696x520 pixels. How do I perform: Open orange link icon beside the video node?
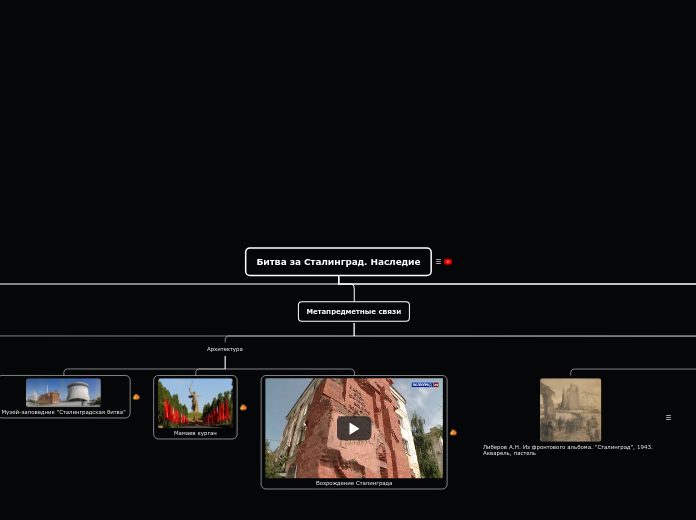point(453,432)
